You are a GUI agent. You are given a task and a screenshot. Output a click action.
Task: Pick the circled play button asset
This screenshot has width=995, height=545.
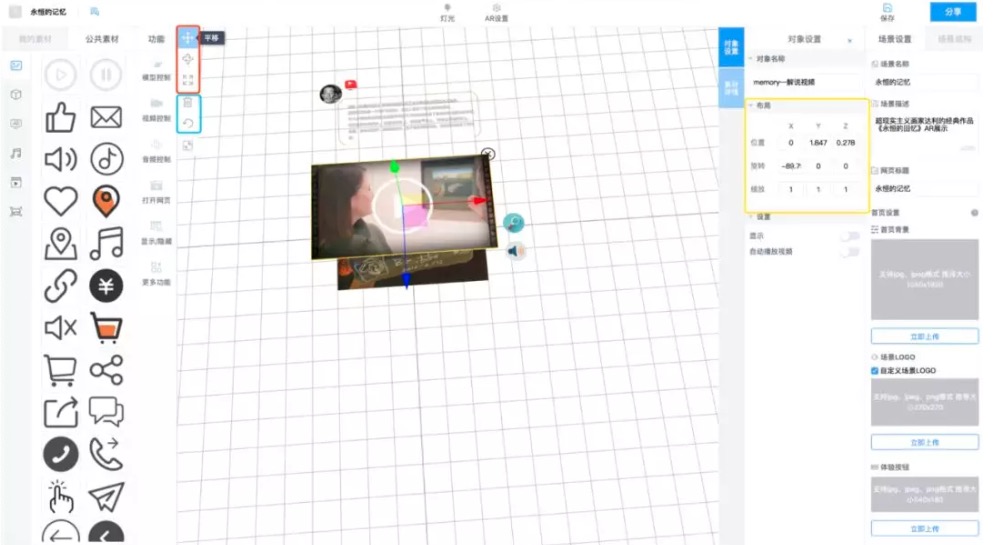point(60,75)
